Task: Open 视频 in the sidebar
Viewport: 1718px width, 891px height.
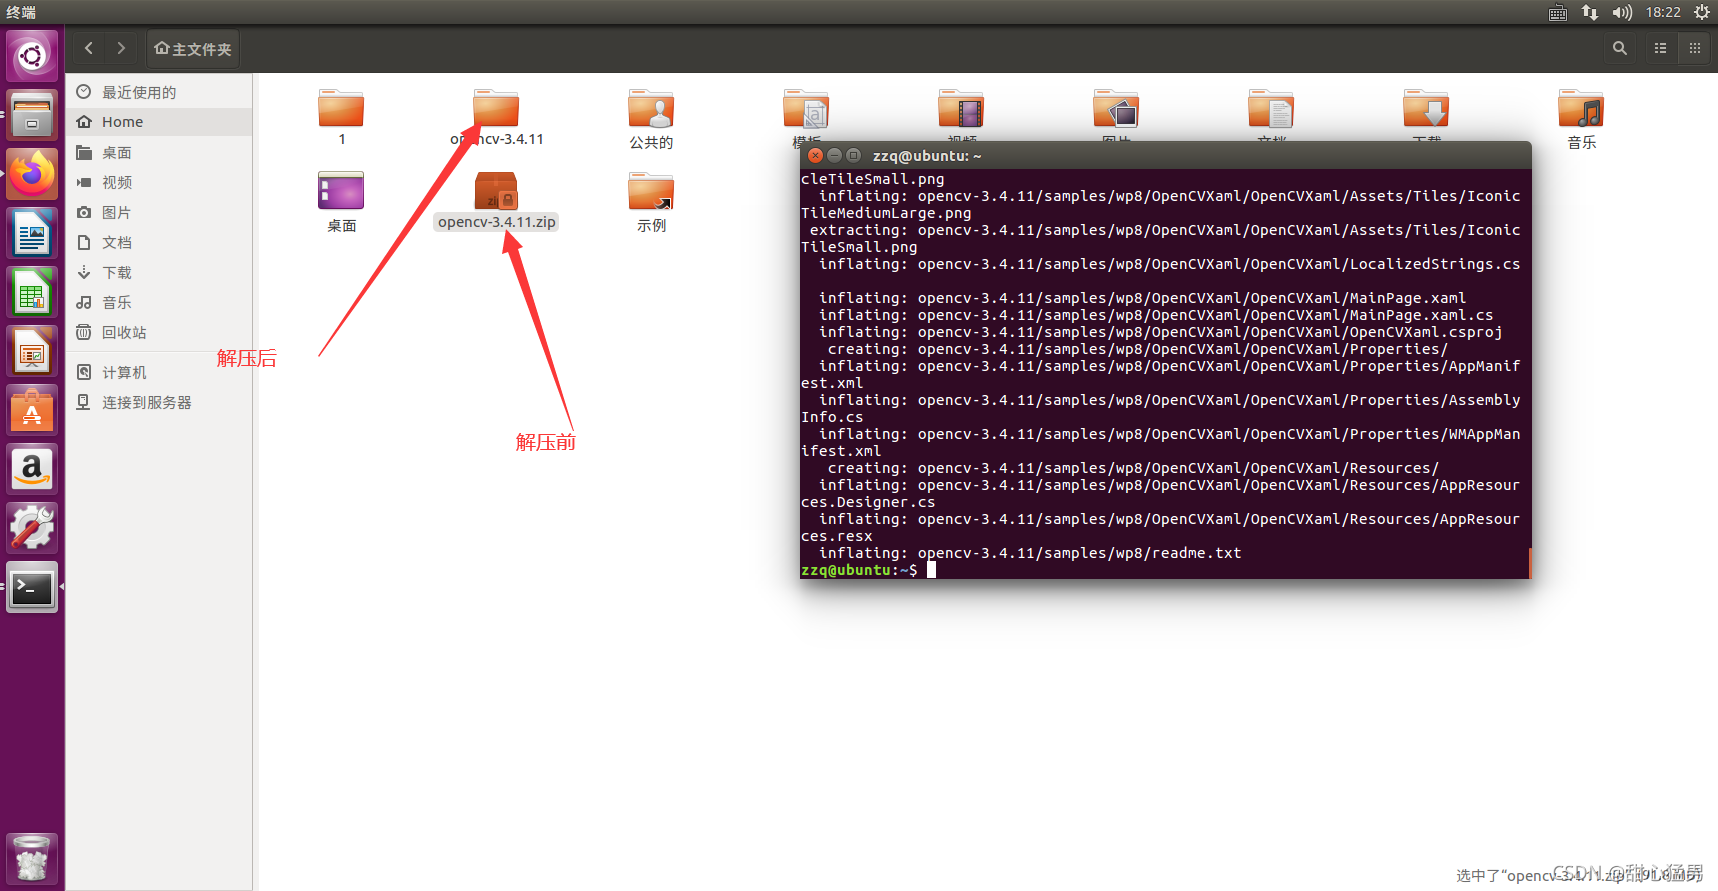Action: coord(159,182)
